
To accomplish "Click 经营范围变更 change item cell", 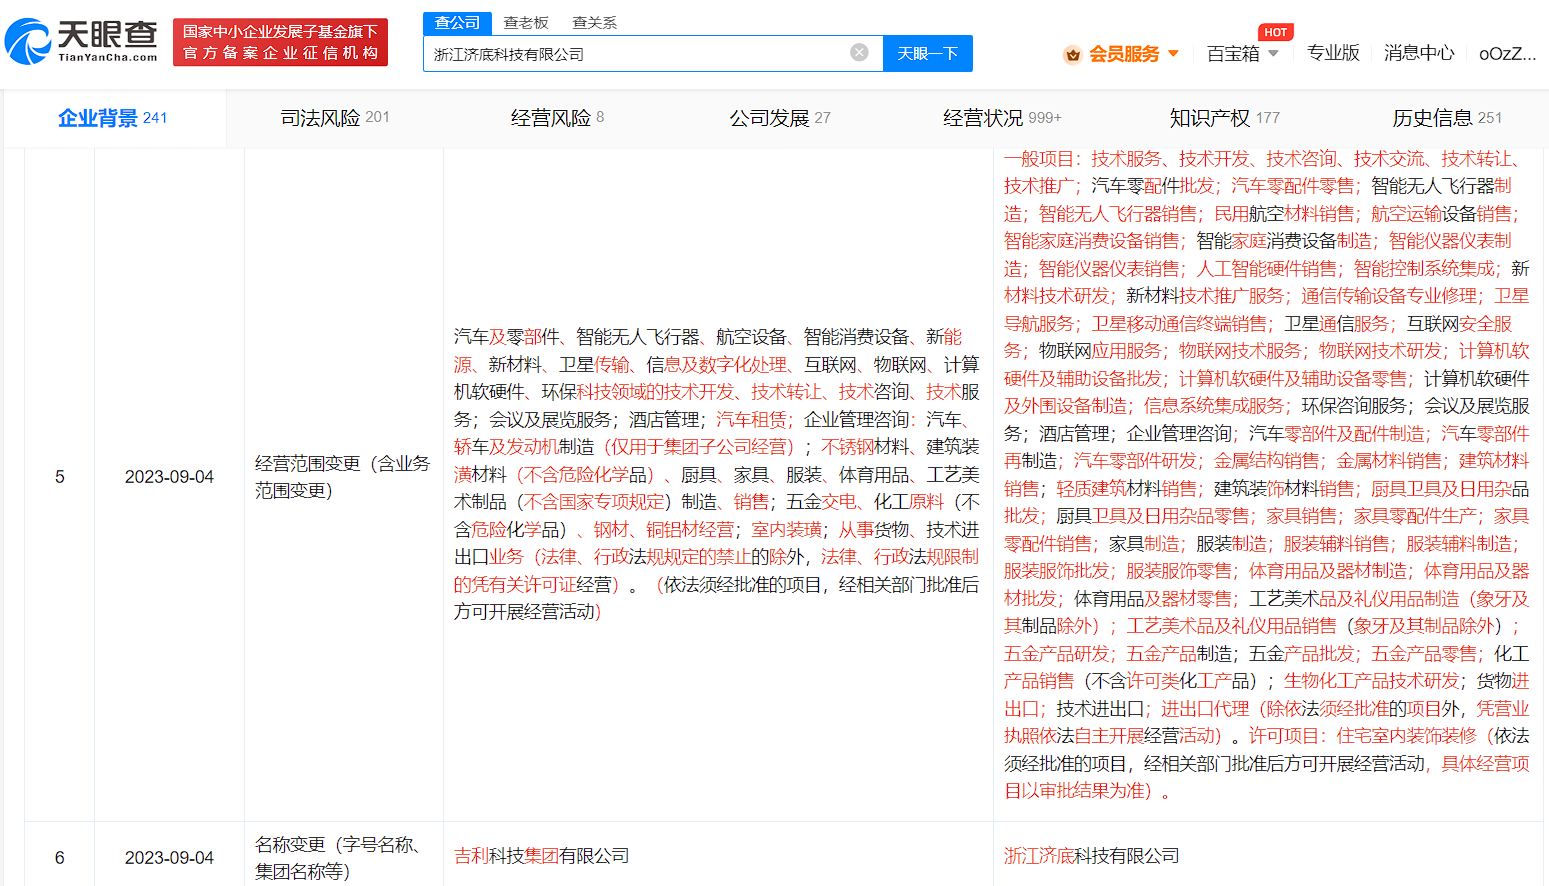I will pos(343,477).
